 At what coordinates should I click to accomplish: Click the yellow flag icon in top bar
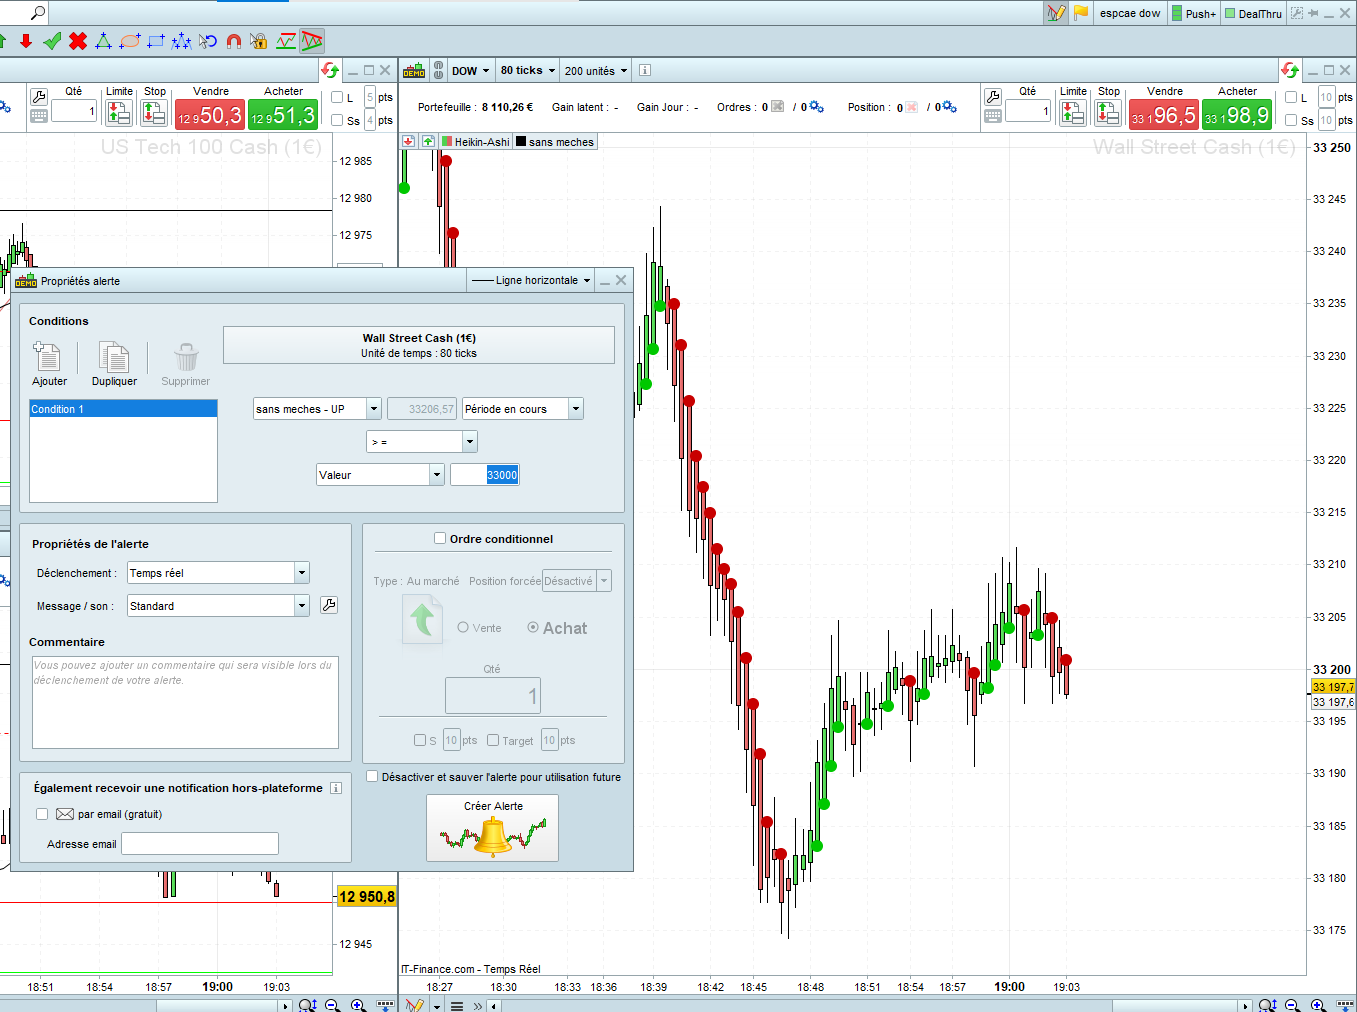[1081, 13]
